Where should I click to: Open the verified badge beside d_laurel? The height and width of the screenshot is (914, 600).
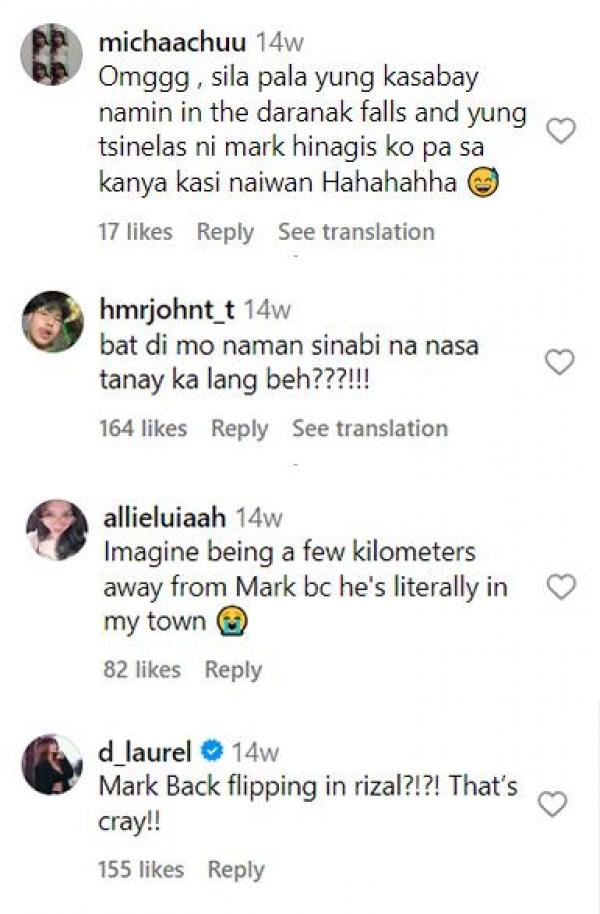(212, 750)
